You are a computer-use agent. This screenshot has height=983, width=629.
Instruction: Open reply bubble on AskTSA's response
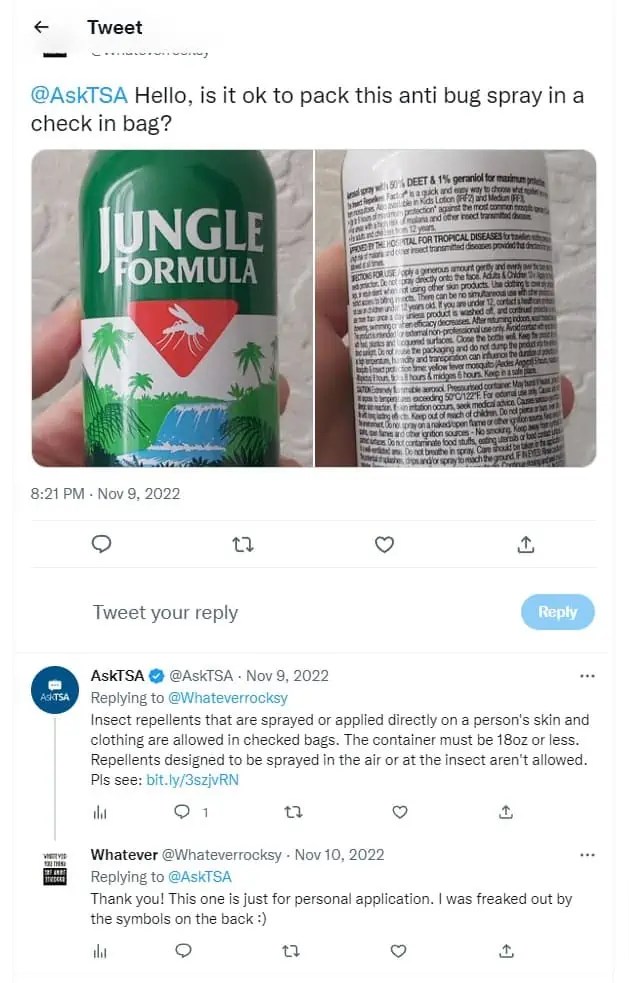tap(182, 812)
